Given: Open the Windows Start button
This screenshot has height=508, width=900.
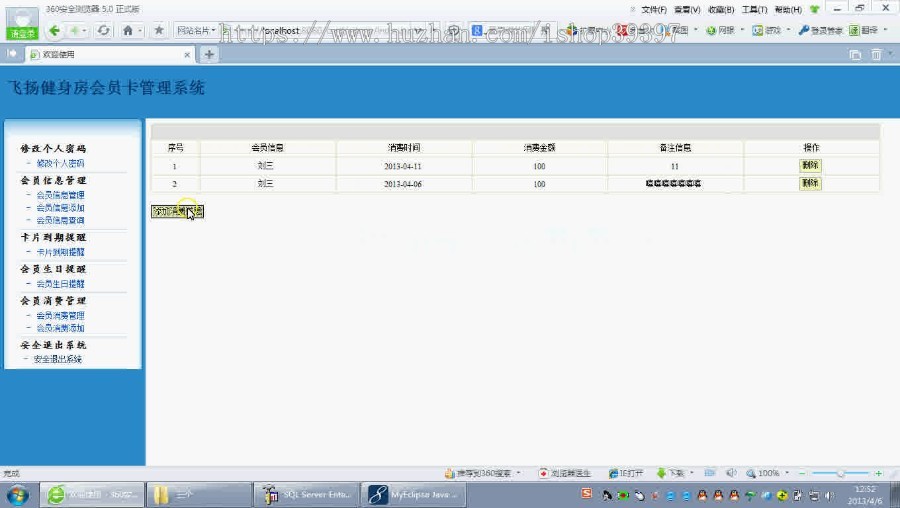Looking at the screenshot, I should point(17,495).
